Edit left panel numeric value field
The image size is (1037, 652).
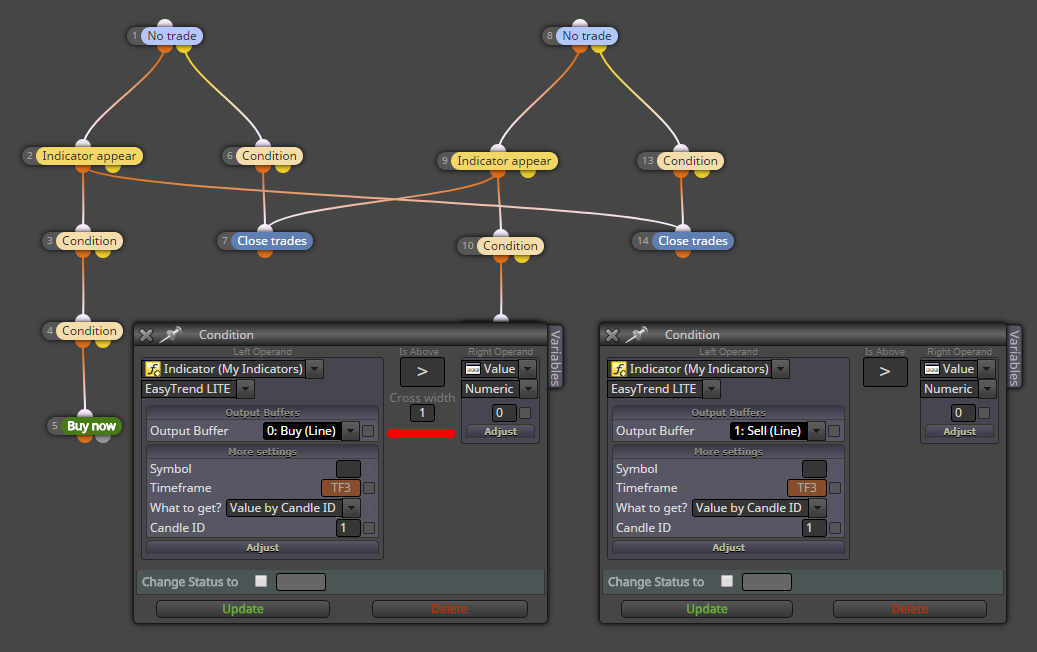504,413
